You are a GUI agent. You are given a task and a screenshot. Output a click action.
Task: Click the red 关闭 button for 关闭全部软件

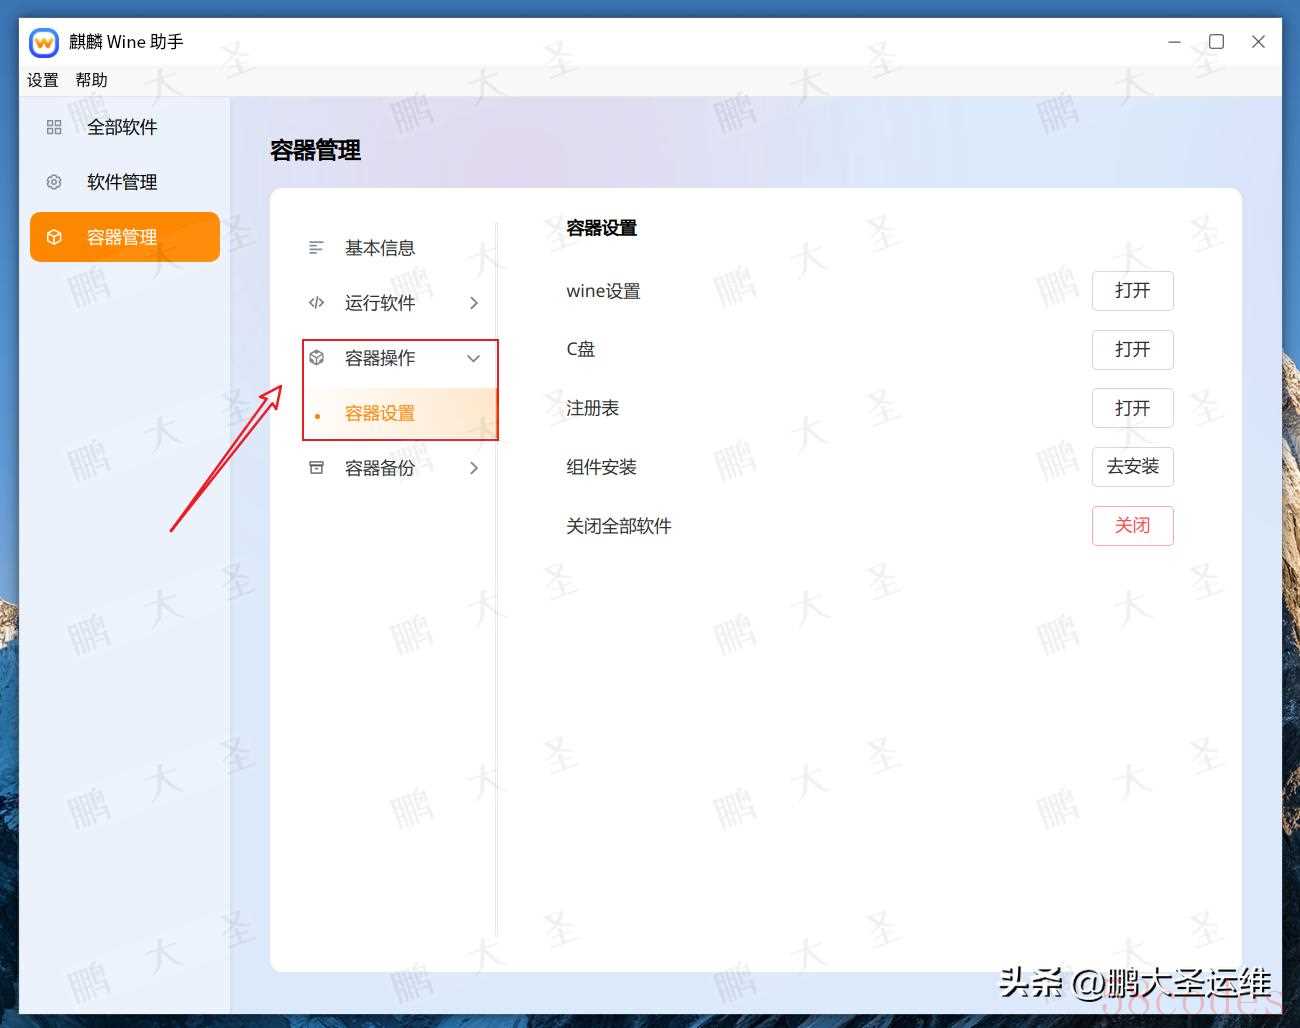1132,526
